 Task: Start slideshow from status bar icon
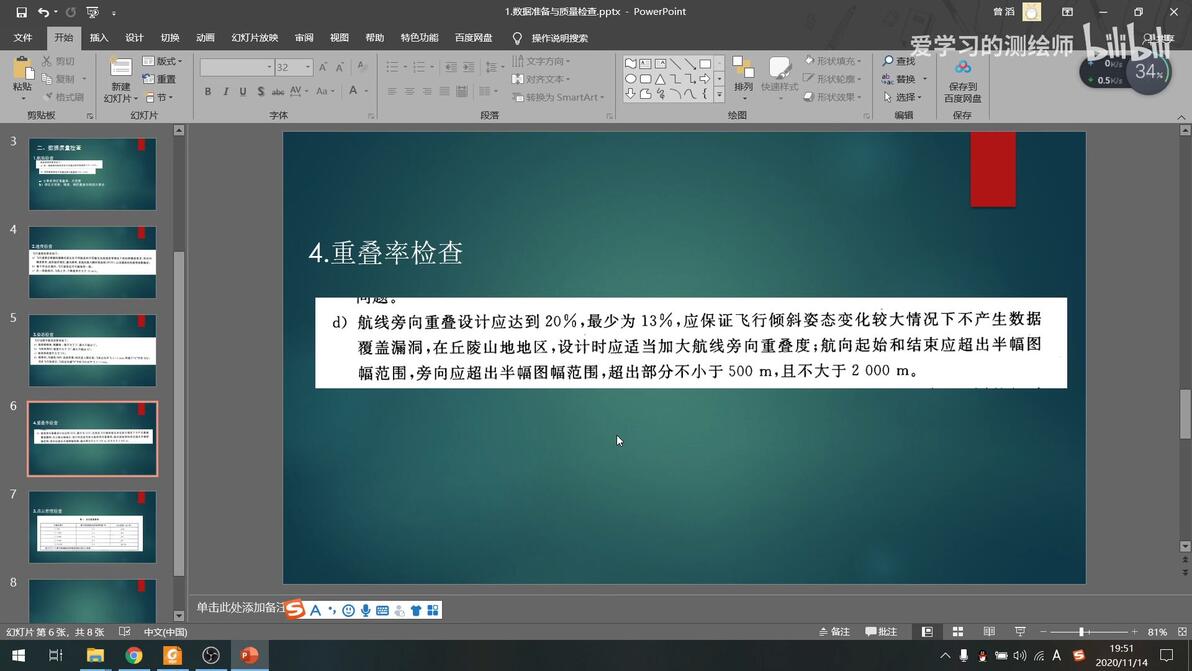click(1020, 631)
